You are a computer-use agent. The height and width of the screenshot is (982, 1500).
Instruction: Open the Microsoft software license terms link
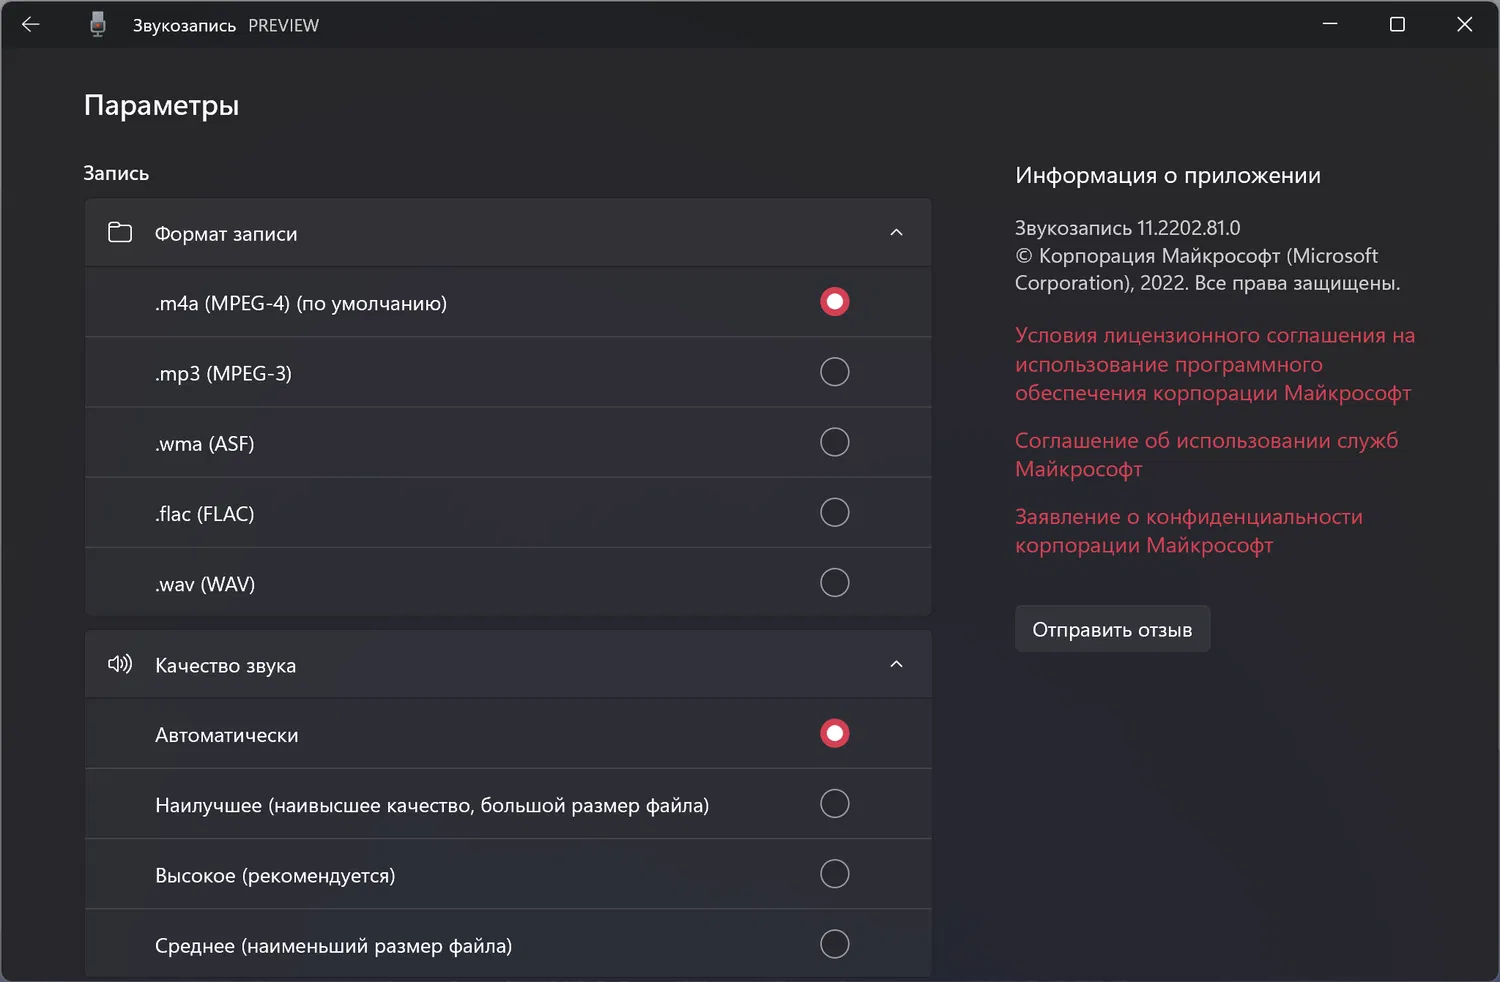click(1214, 364)
